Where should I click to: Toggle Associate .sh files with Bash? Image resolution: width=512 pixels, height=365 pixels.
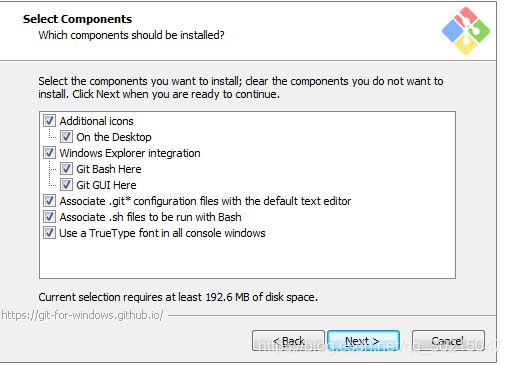point(49,217)
